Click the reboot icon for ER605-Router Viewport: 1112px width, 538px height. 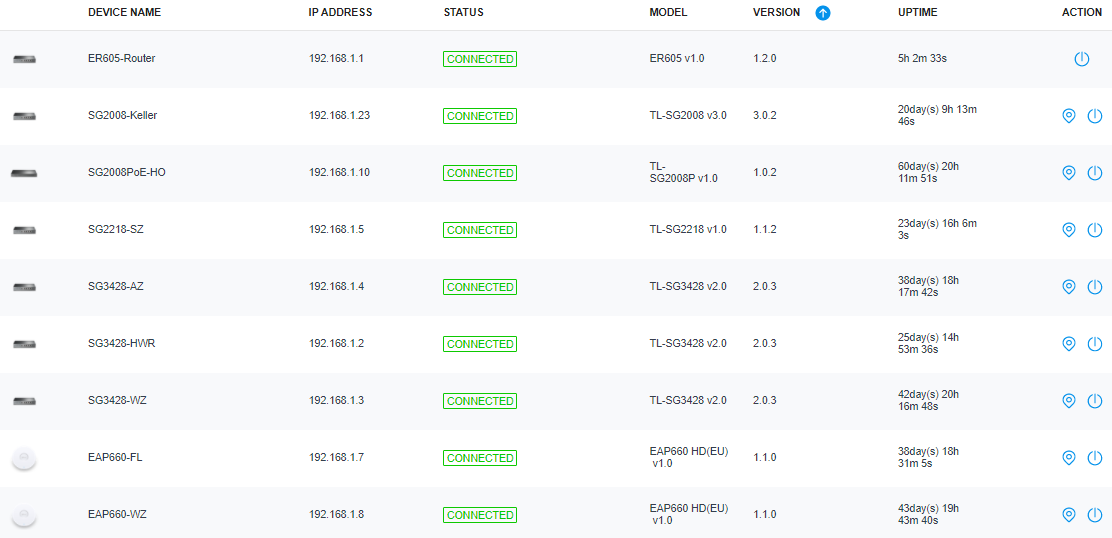[x=1081, y=59]
